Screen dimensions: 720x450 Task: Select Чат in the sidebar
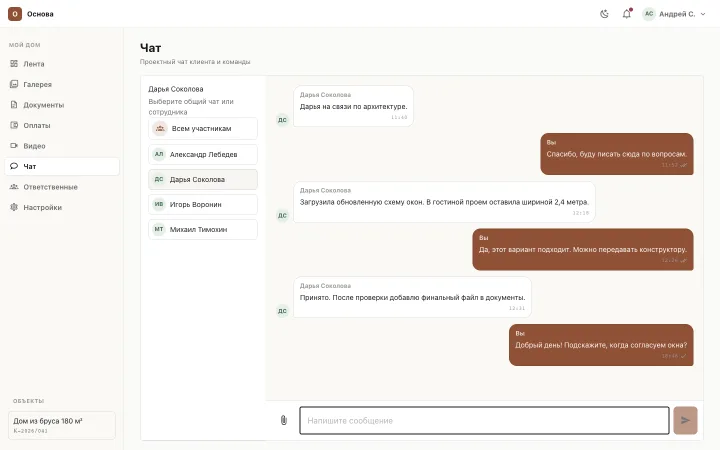coord(62,166)
